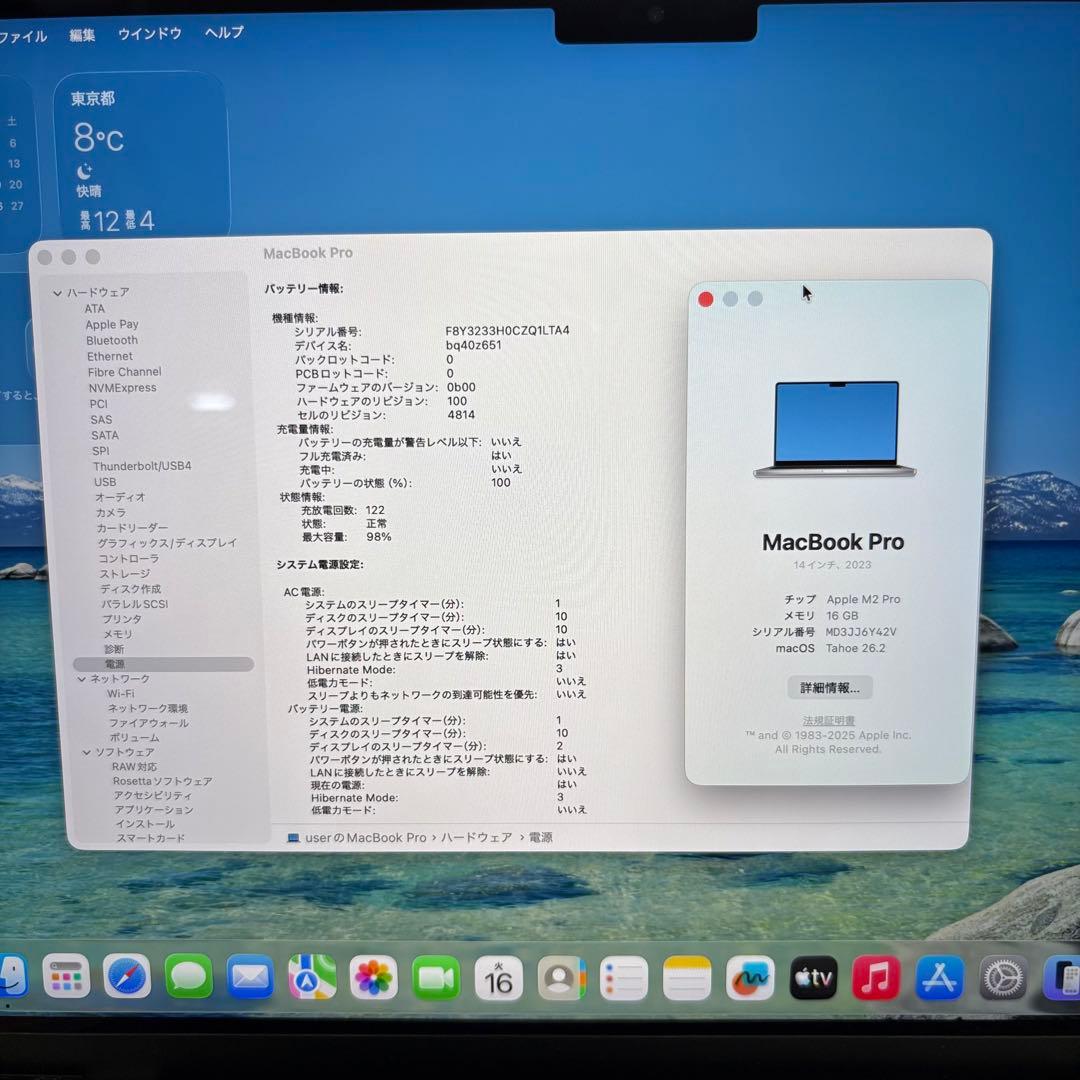Open the ウインドウ menu in the menu bar

coord(148,33)
